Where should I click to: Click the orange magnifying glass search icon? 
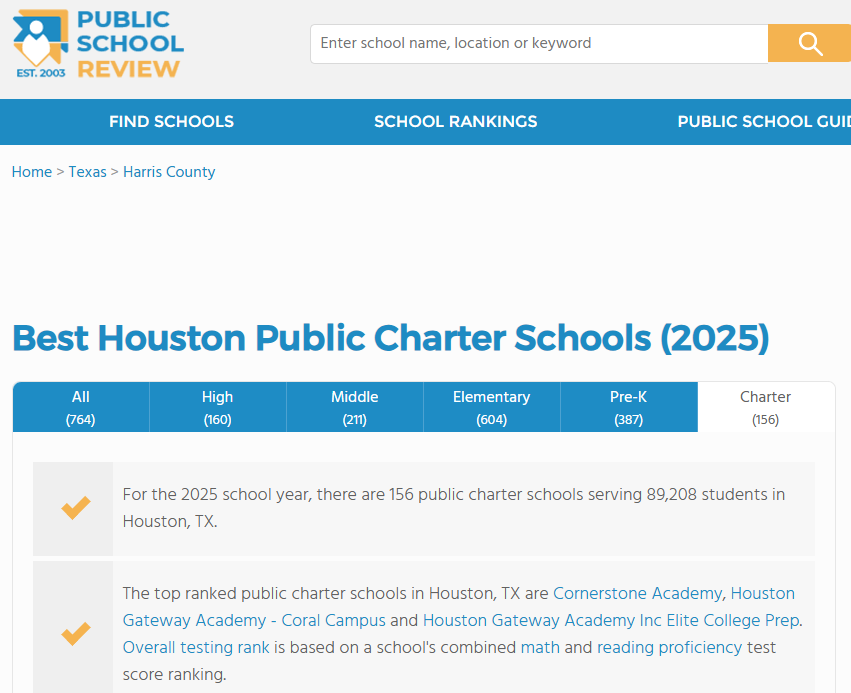pyautogui.click(x=808, y=43)
